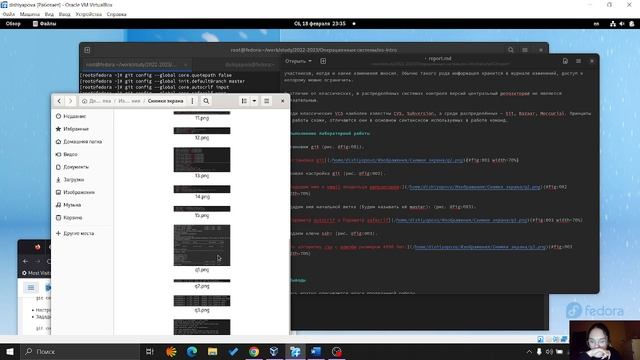
Task: Select the 11.png file label
Action: [202, 118]
